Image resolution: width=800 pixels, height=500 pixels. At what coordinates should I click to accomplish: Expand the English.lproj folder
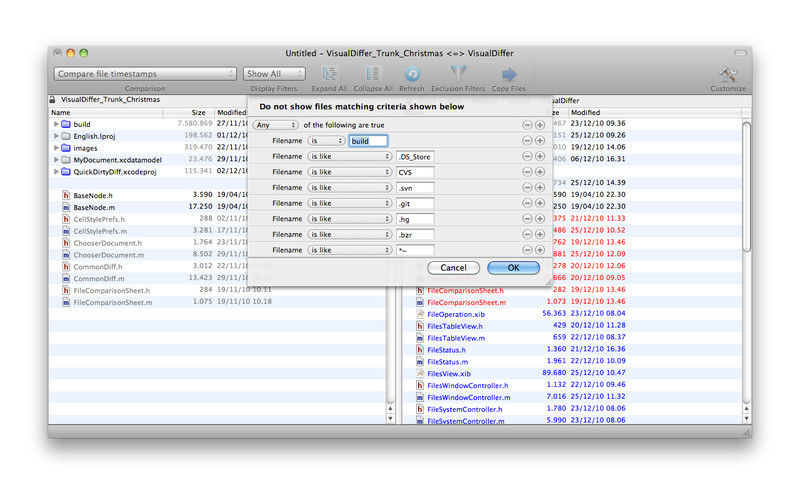(56, 136)
